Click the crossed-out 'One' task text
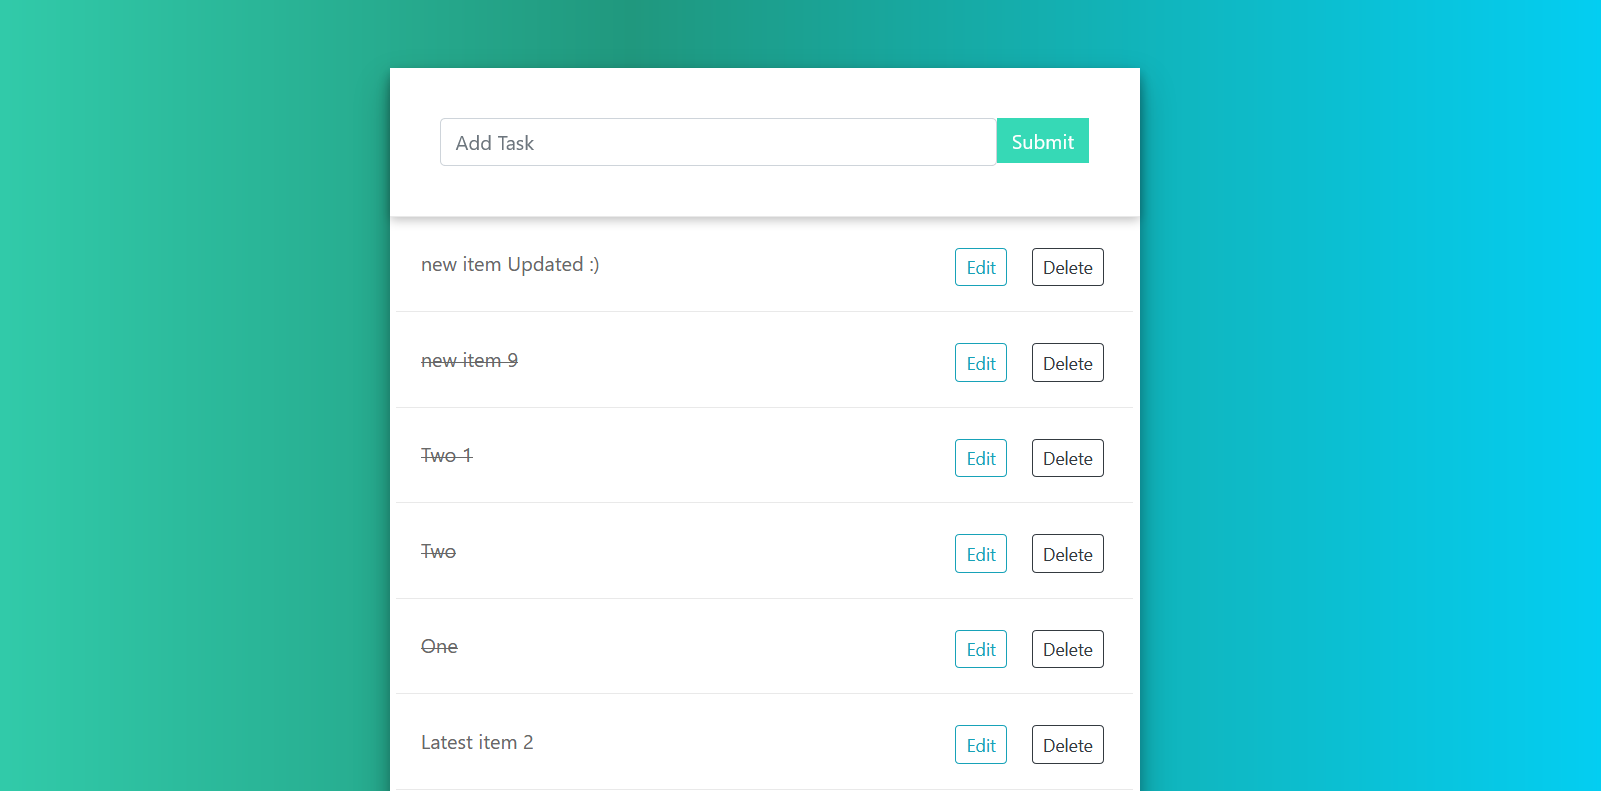Image resolution: width=1601 pixels, height=791 pixels. [x=439, y=646]
